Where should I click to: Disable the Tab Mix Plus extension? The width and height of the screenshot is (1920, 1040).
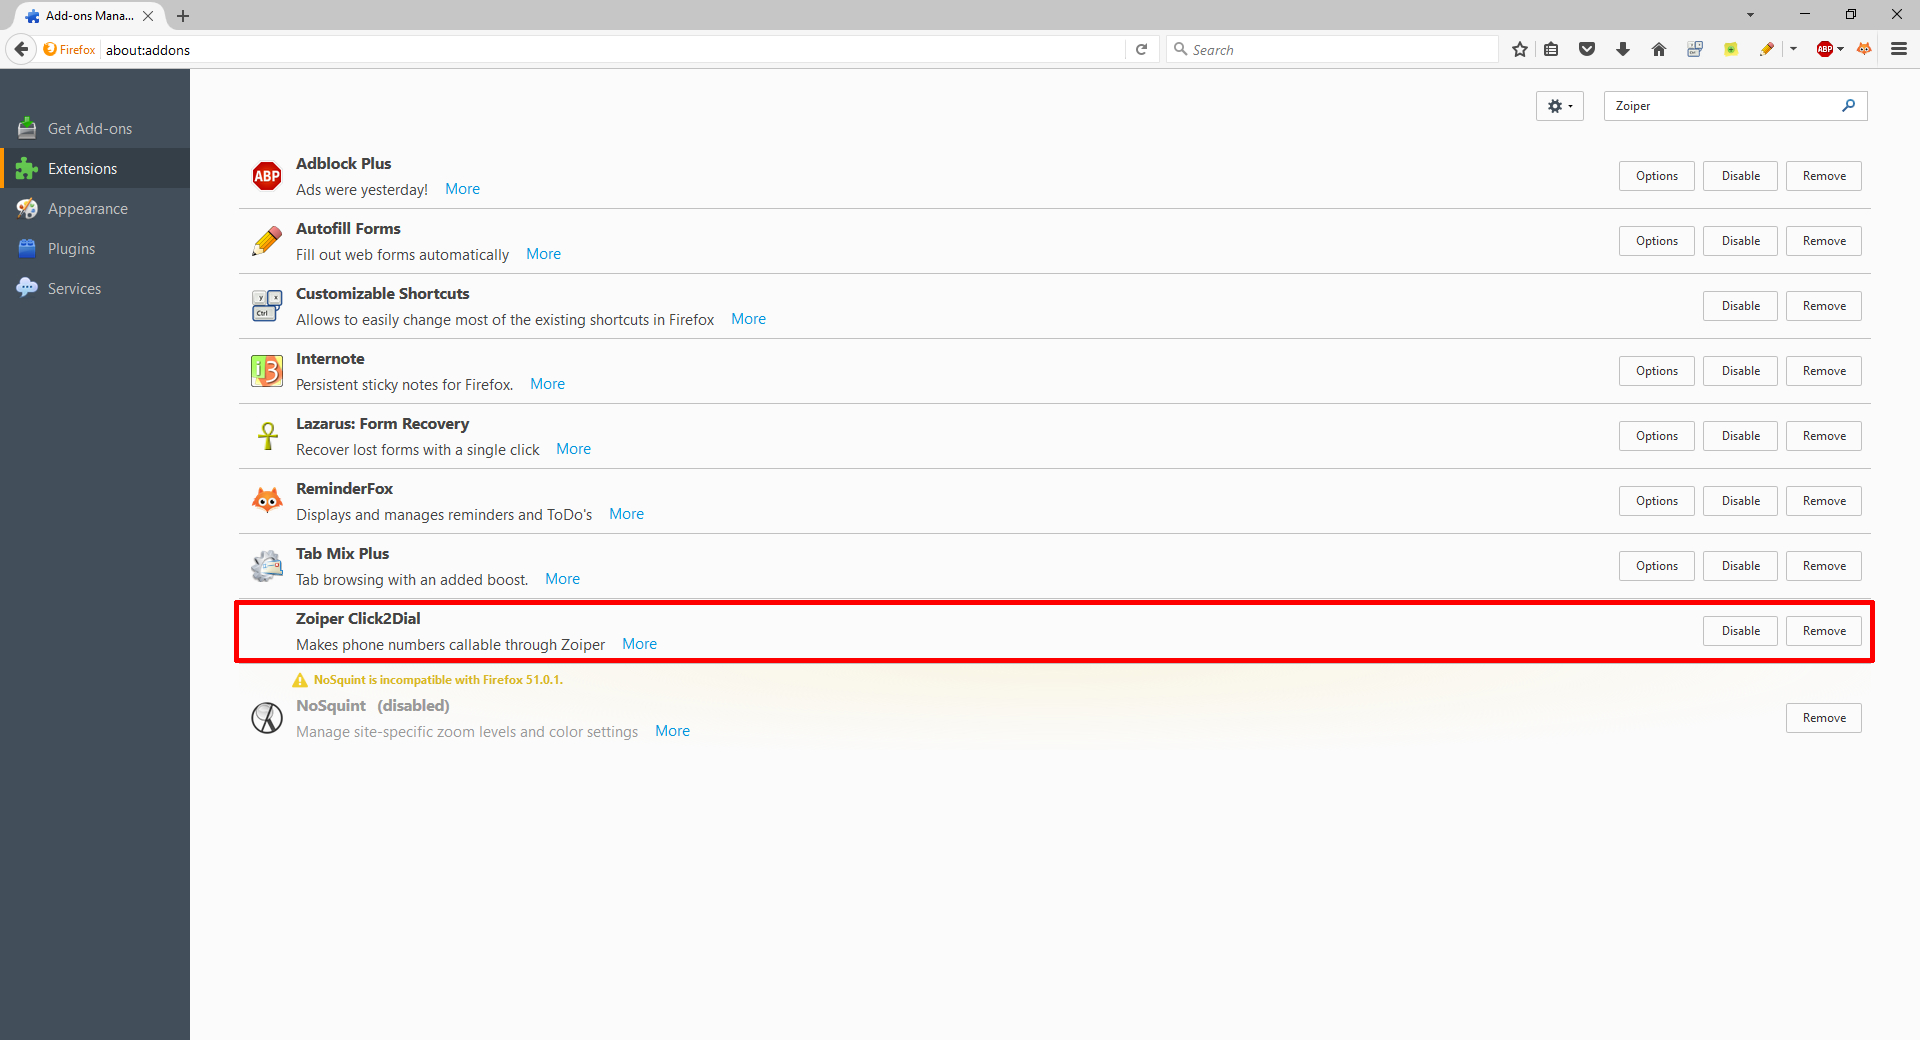click(1740, 566)
